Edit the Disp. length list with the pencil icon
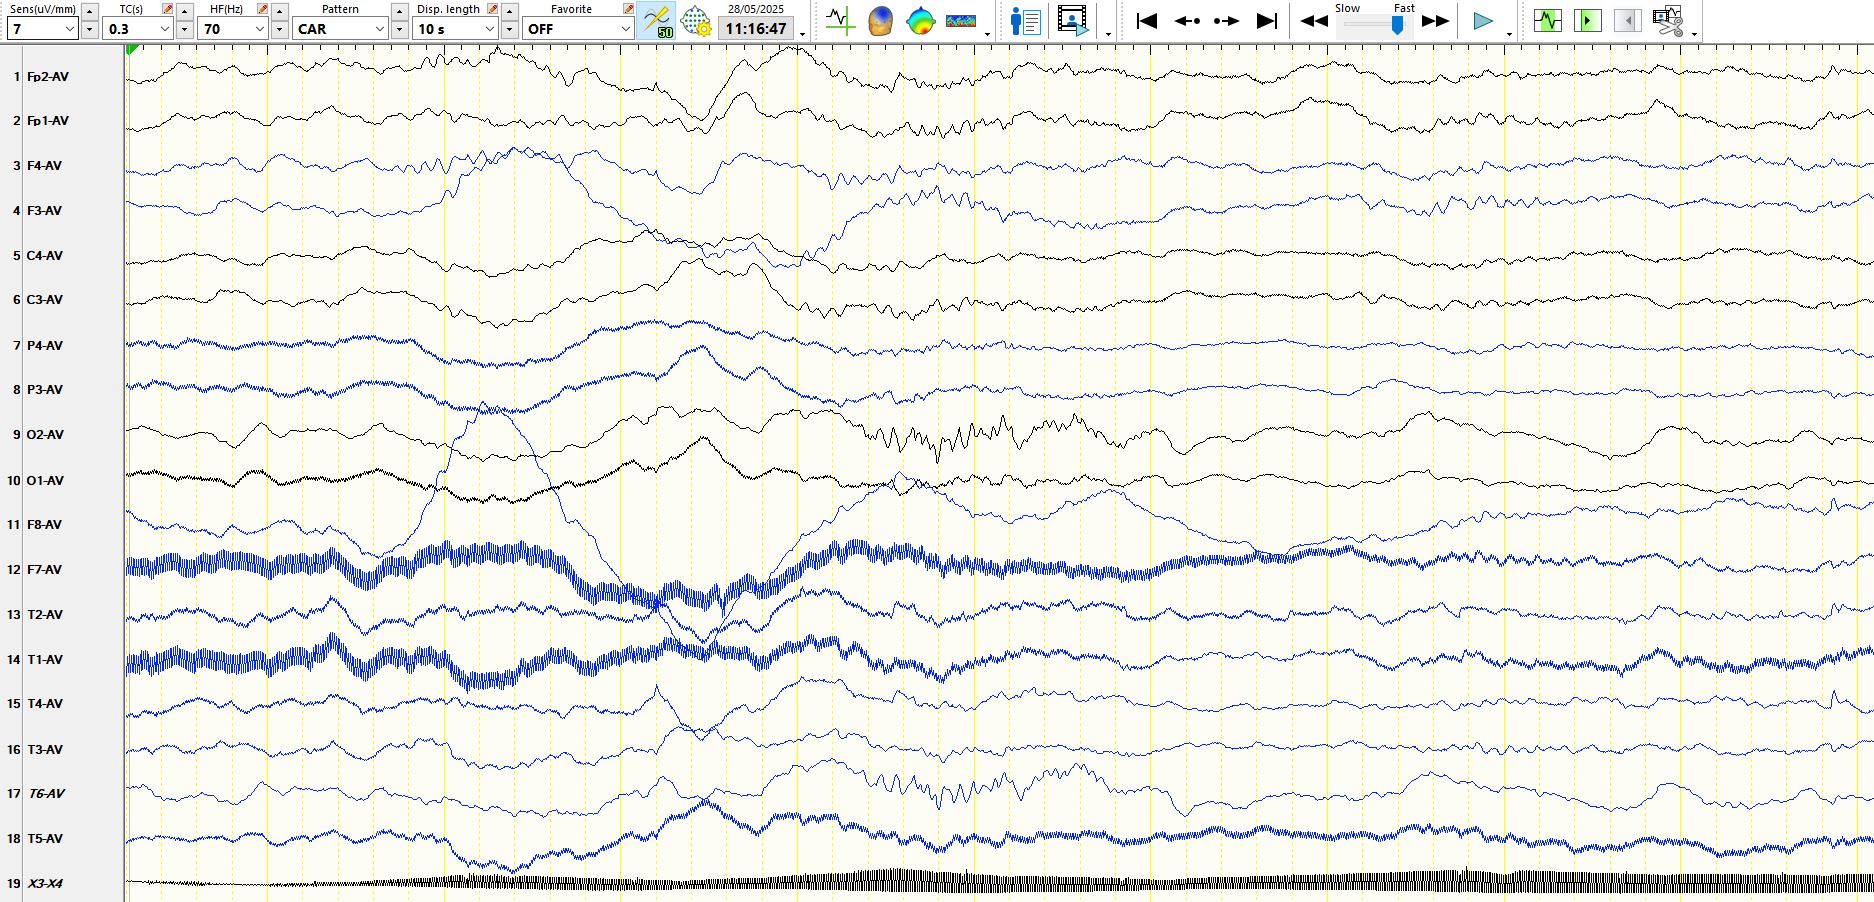The image size is (1874, 902). tap(492, 9)
